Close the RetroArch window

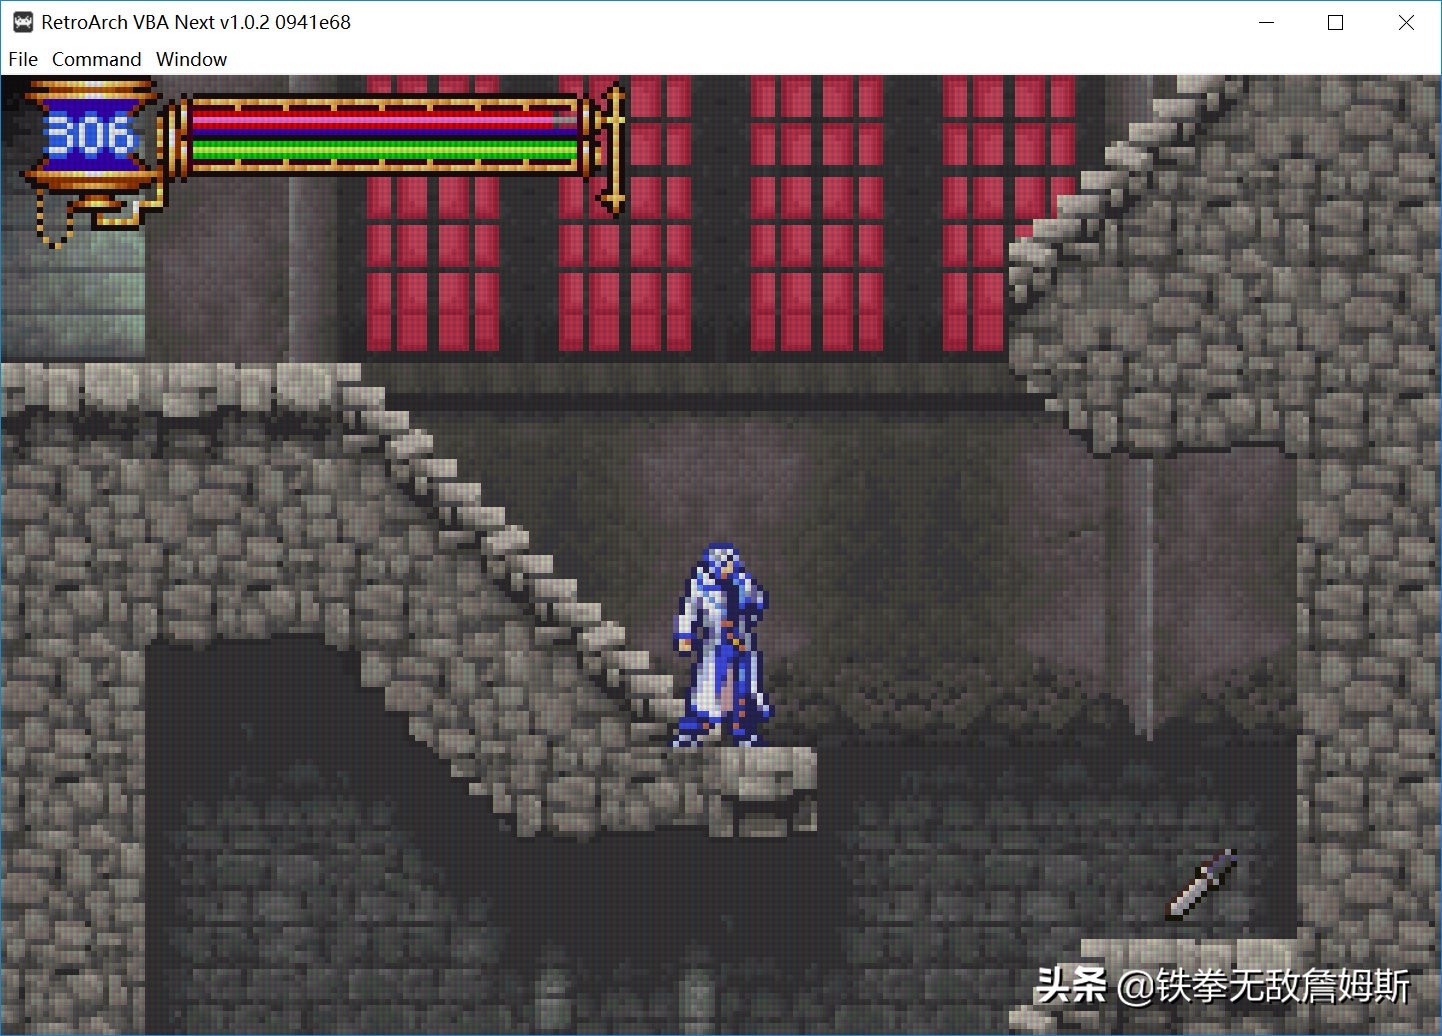1406,22
